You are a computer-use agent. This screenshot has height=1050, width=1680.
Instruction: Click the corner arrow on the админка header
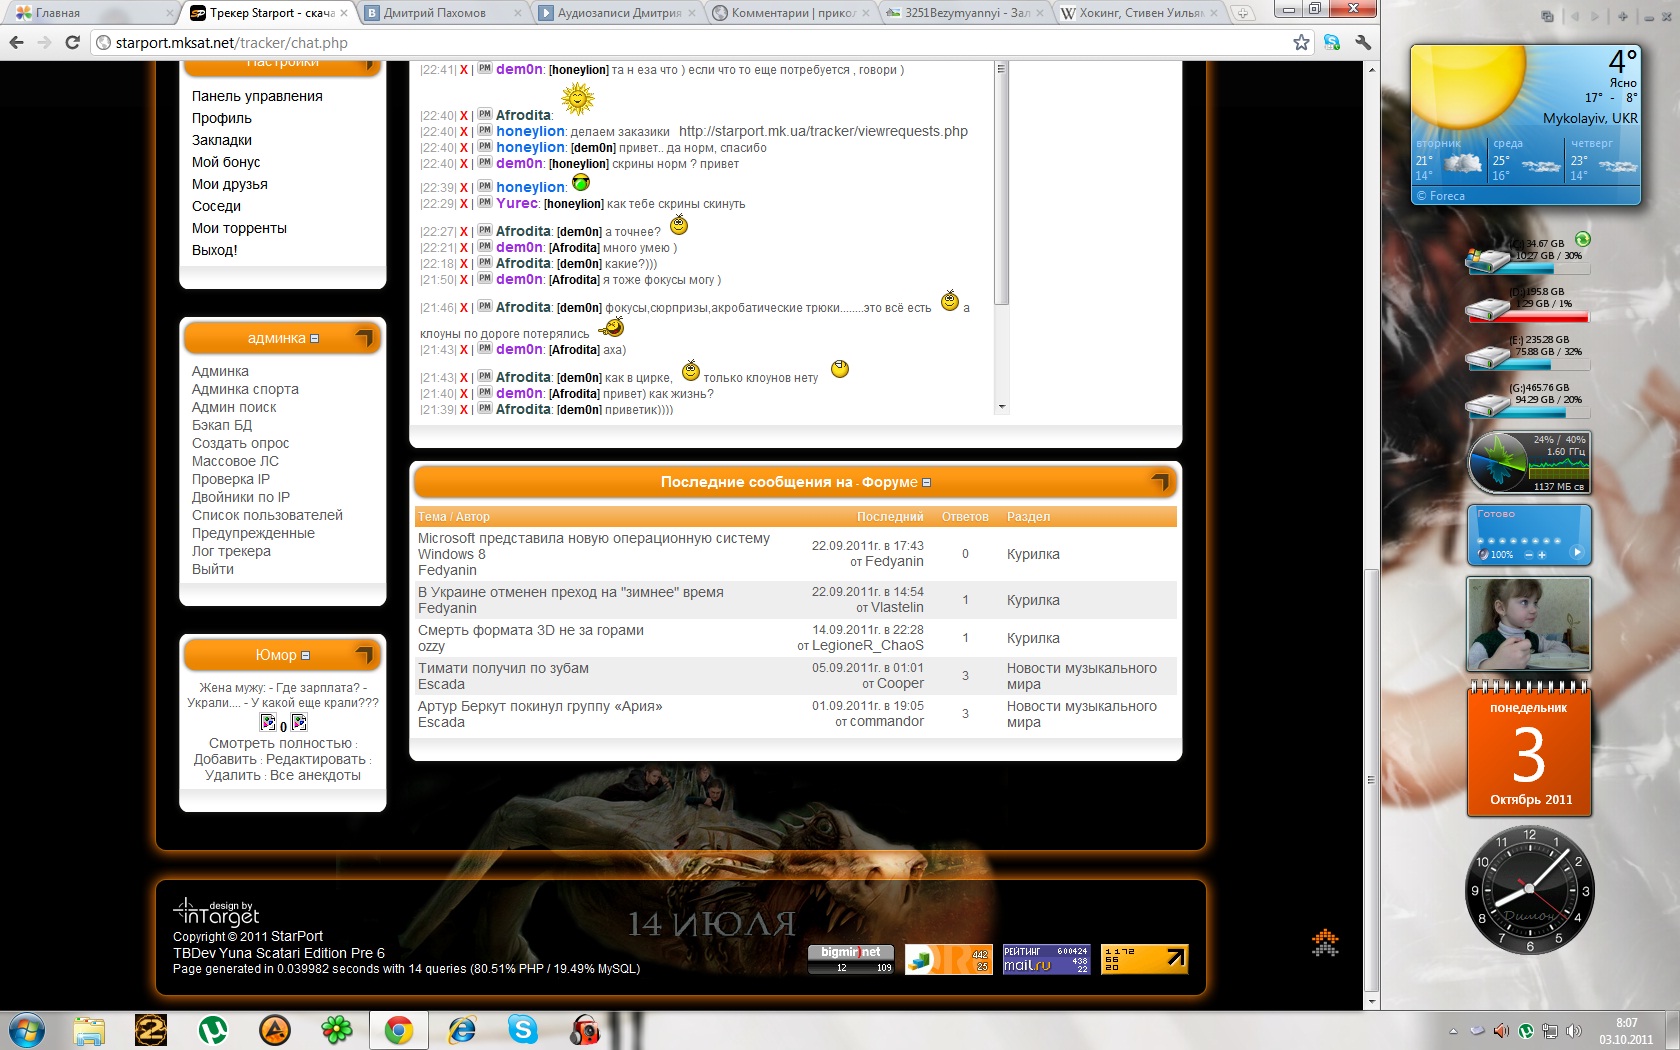[365, 339]
